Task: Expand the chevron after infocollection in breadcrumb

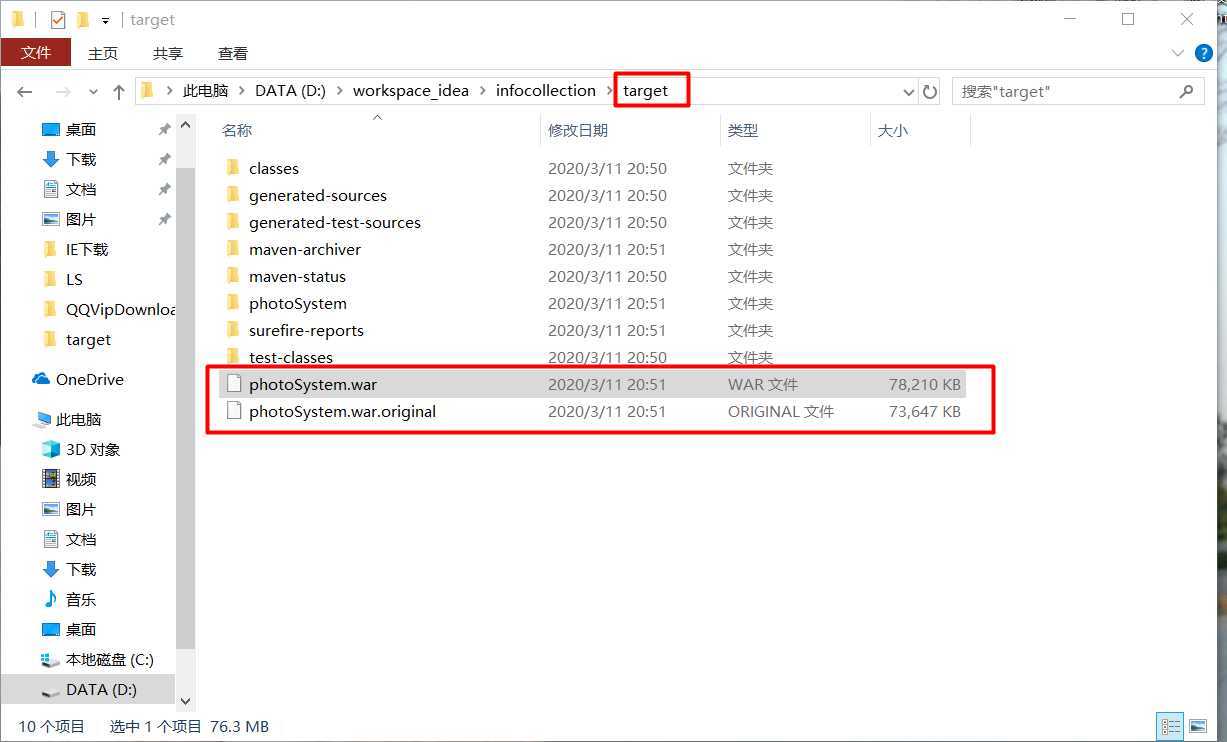Action: click(609, 91)
